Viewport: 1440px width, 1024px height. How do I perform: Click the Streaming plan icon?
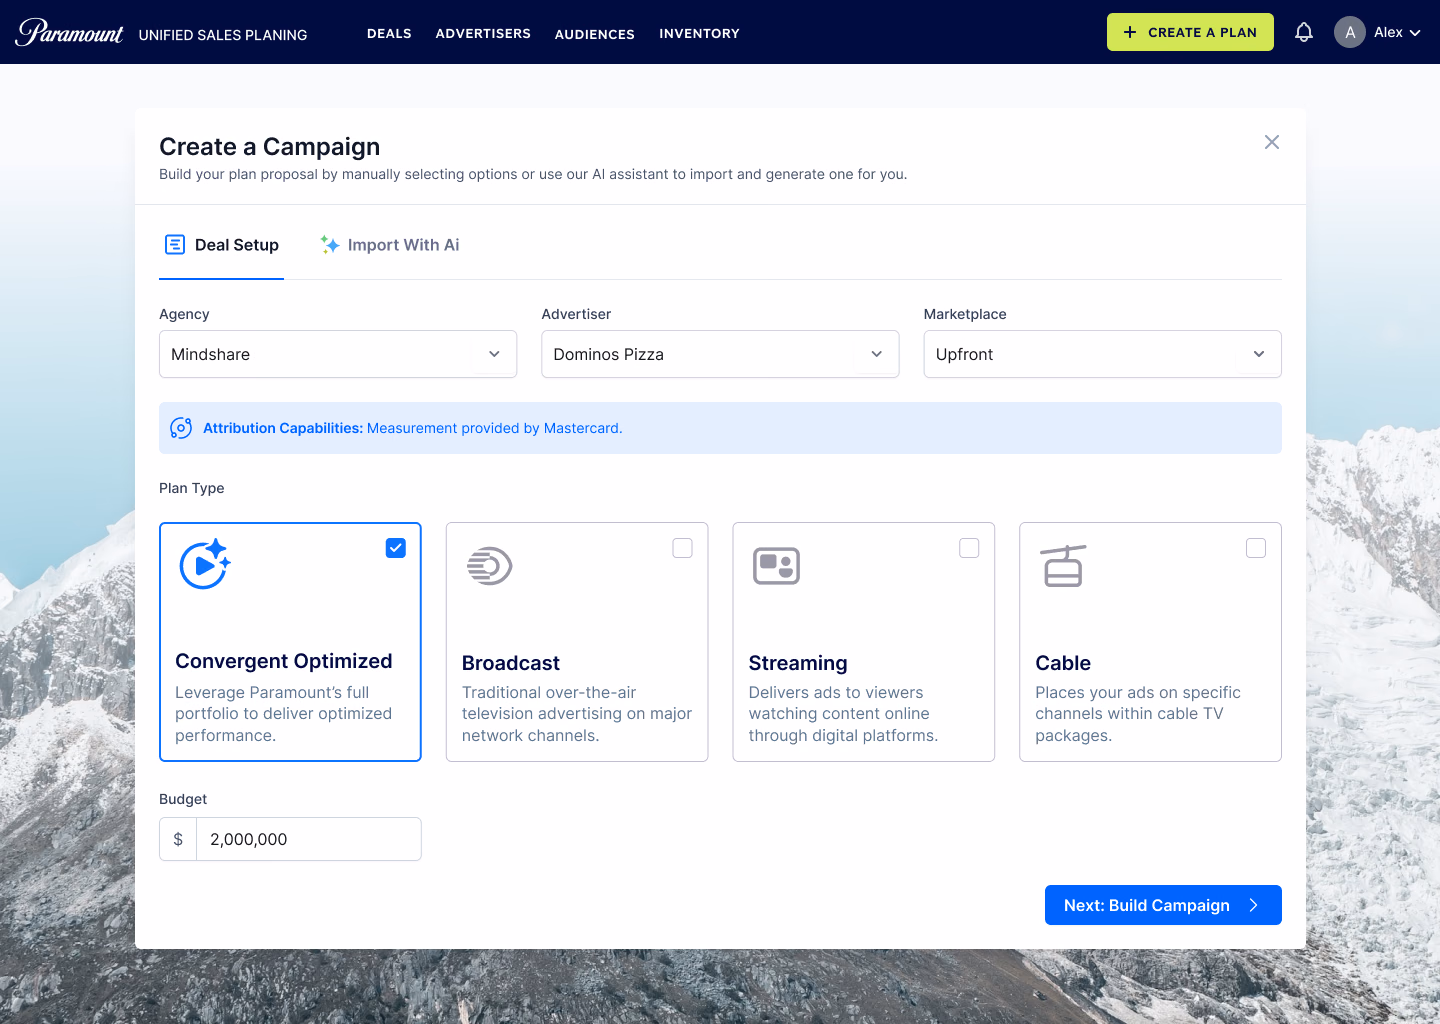(776, 566)
